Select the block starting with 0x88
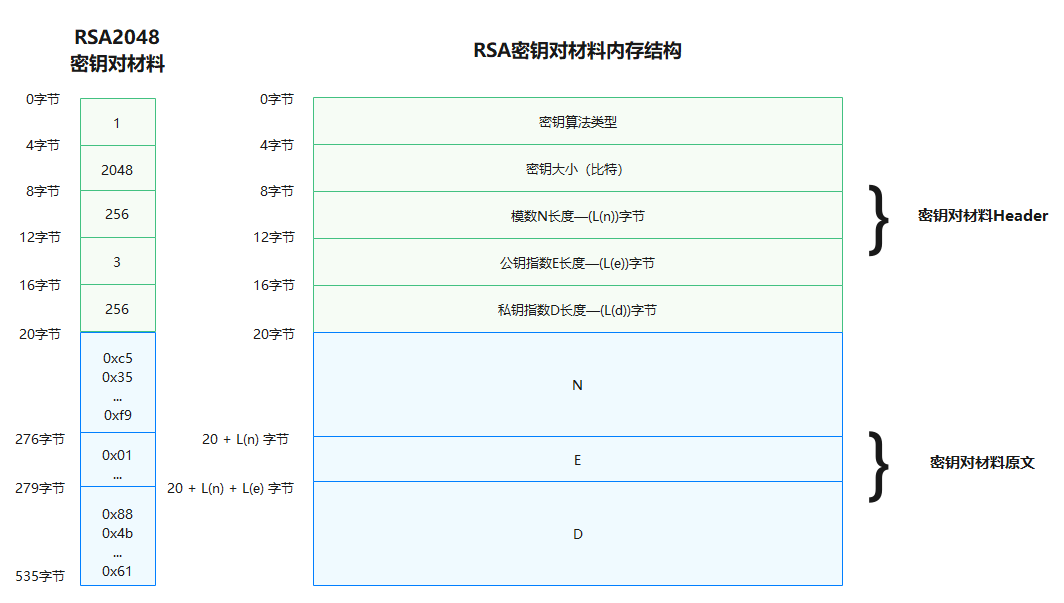Image resolution: width=1064 pixels, height=603 pixels. coord(117,538)
